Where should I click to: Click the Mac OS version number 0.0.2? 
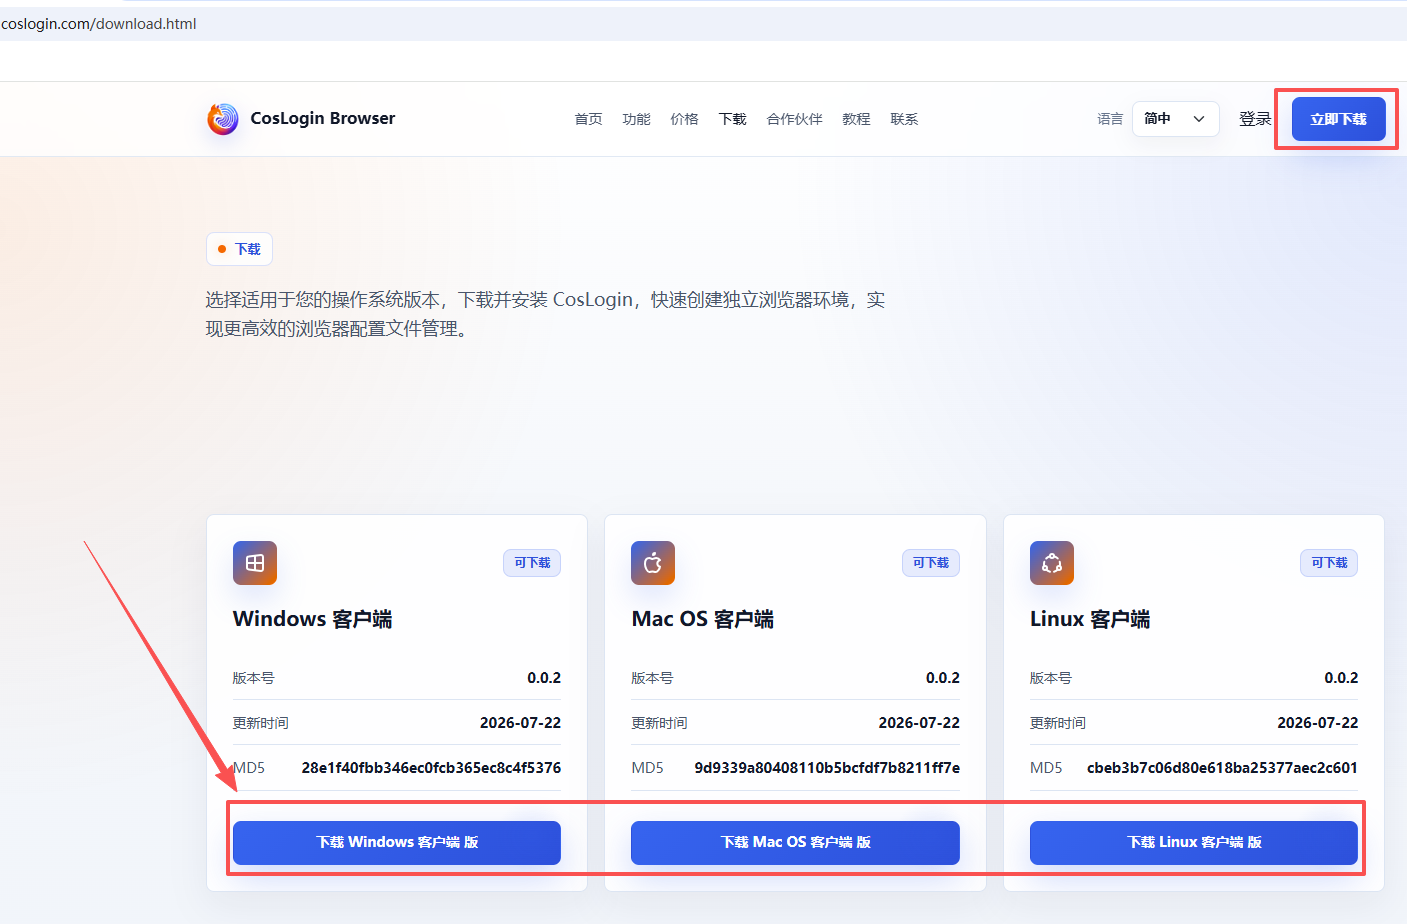(x=943, y=678)
